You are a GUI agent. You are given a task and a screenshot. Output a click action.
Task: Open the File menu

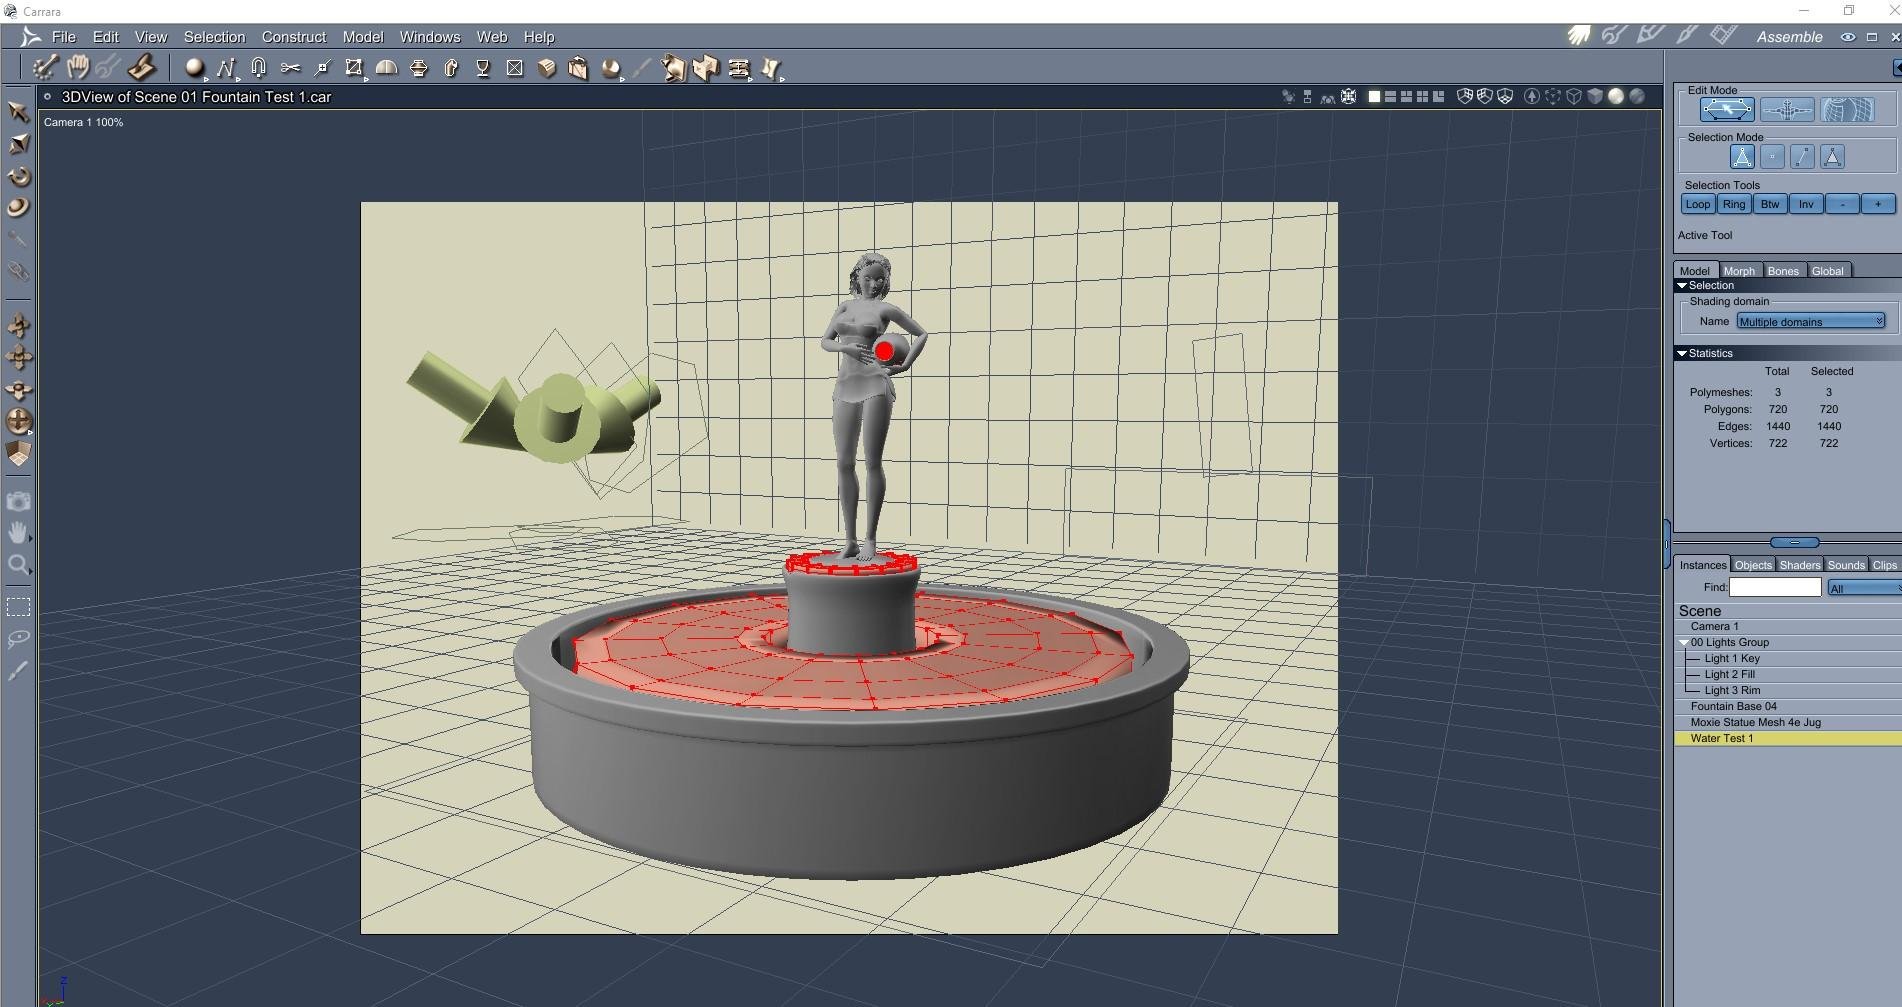click(64, 37)
